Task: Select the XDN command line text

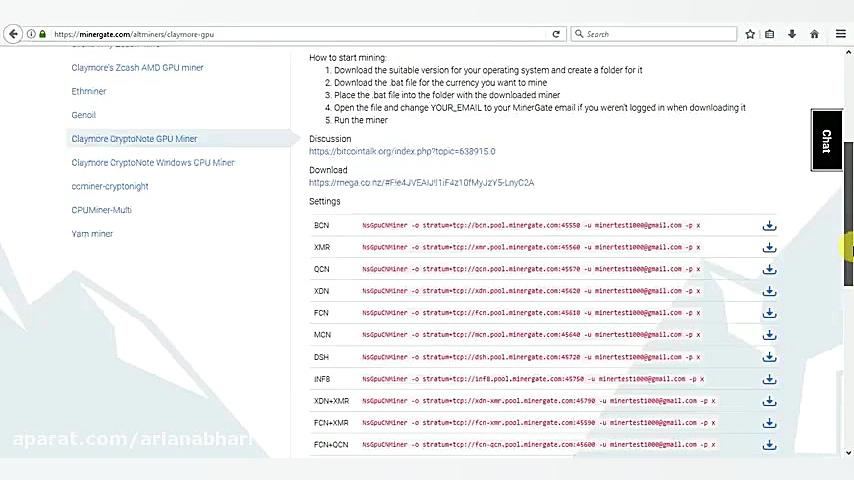Action: pyautogui.click(x=531, y=291)
